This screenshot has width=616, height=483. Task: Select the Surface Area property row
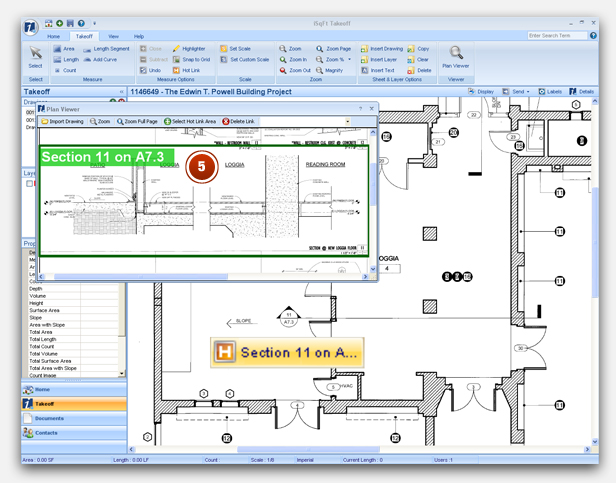[73, 310]
